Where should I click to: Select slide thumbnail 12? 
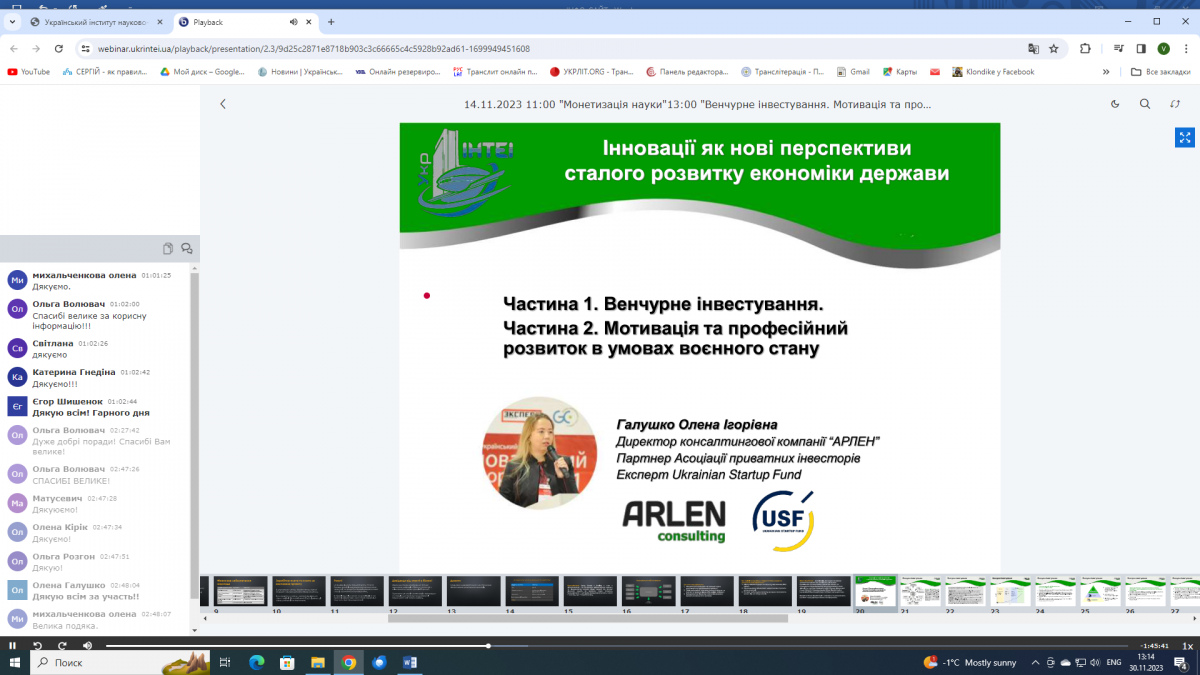click(415, 591)
